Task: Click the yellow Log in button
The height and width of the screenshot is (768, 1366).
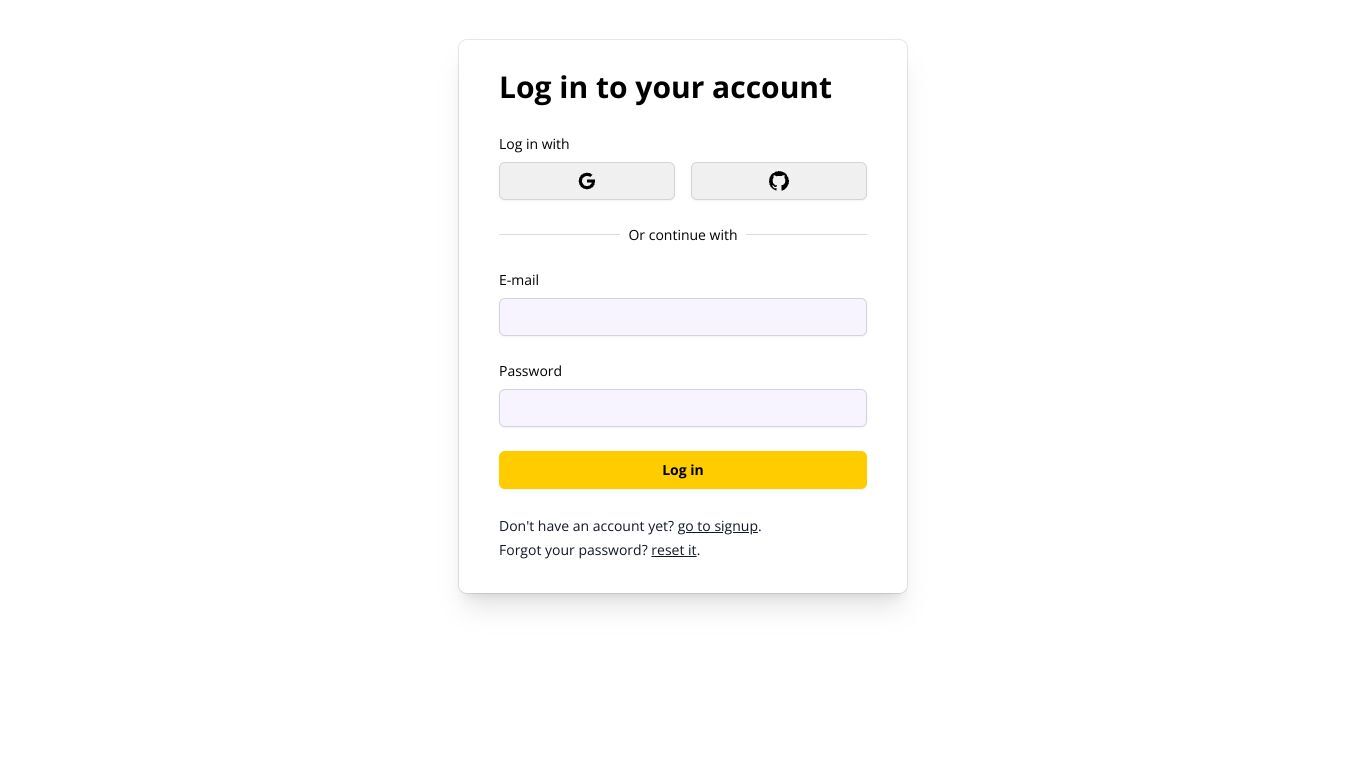Action: tap(683, 470)
